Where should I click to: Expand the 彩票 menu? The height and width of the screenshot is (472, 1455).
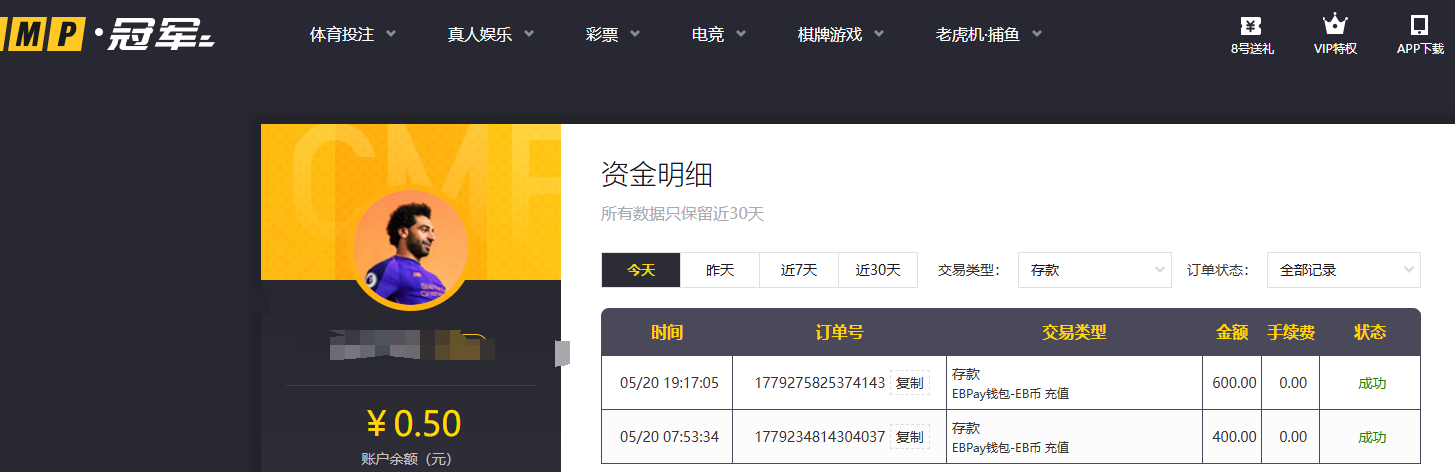coord(612,34)
